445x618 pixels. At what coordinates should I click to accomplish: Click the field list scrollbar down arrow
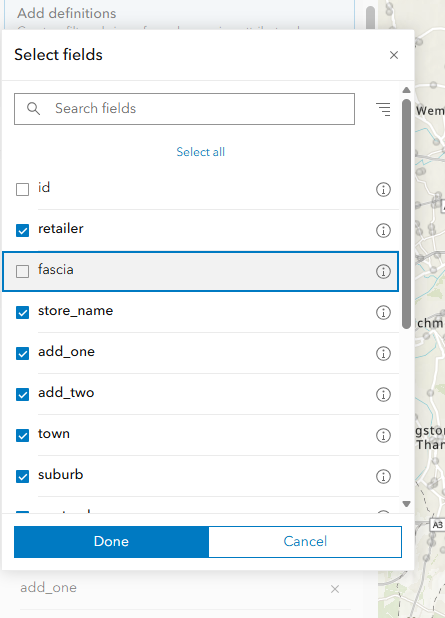click(406, 504)
